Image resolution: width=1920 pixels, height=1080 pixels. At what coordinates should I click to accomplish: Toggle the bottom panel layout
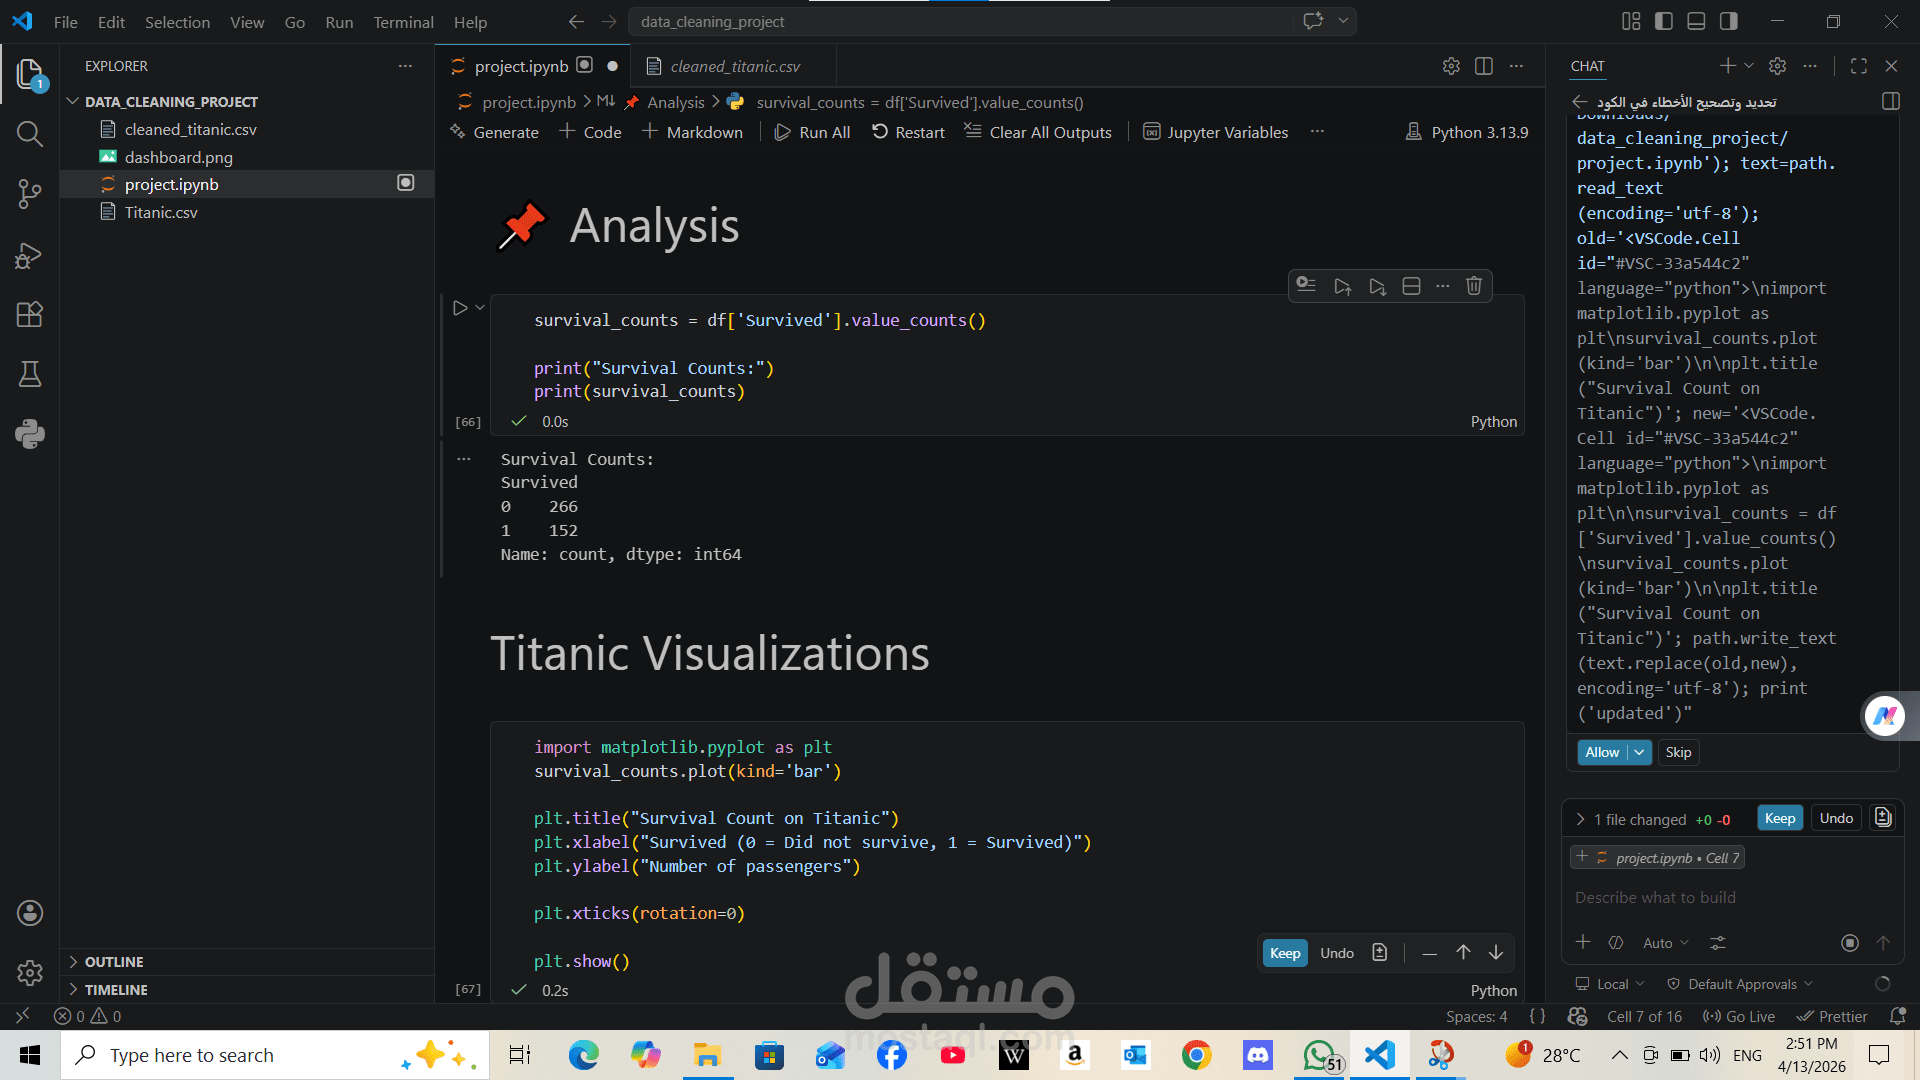point(1696,21)
